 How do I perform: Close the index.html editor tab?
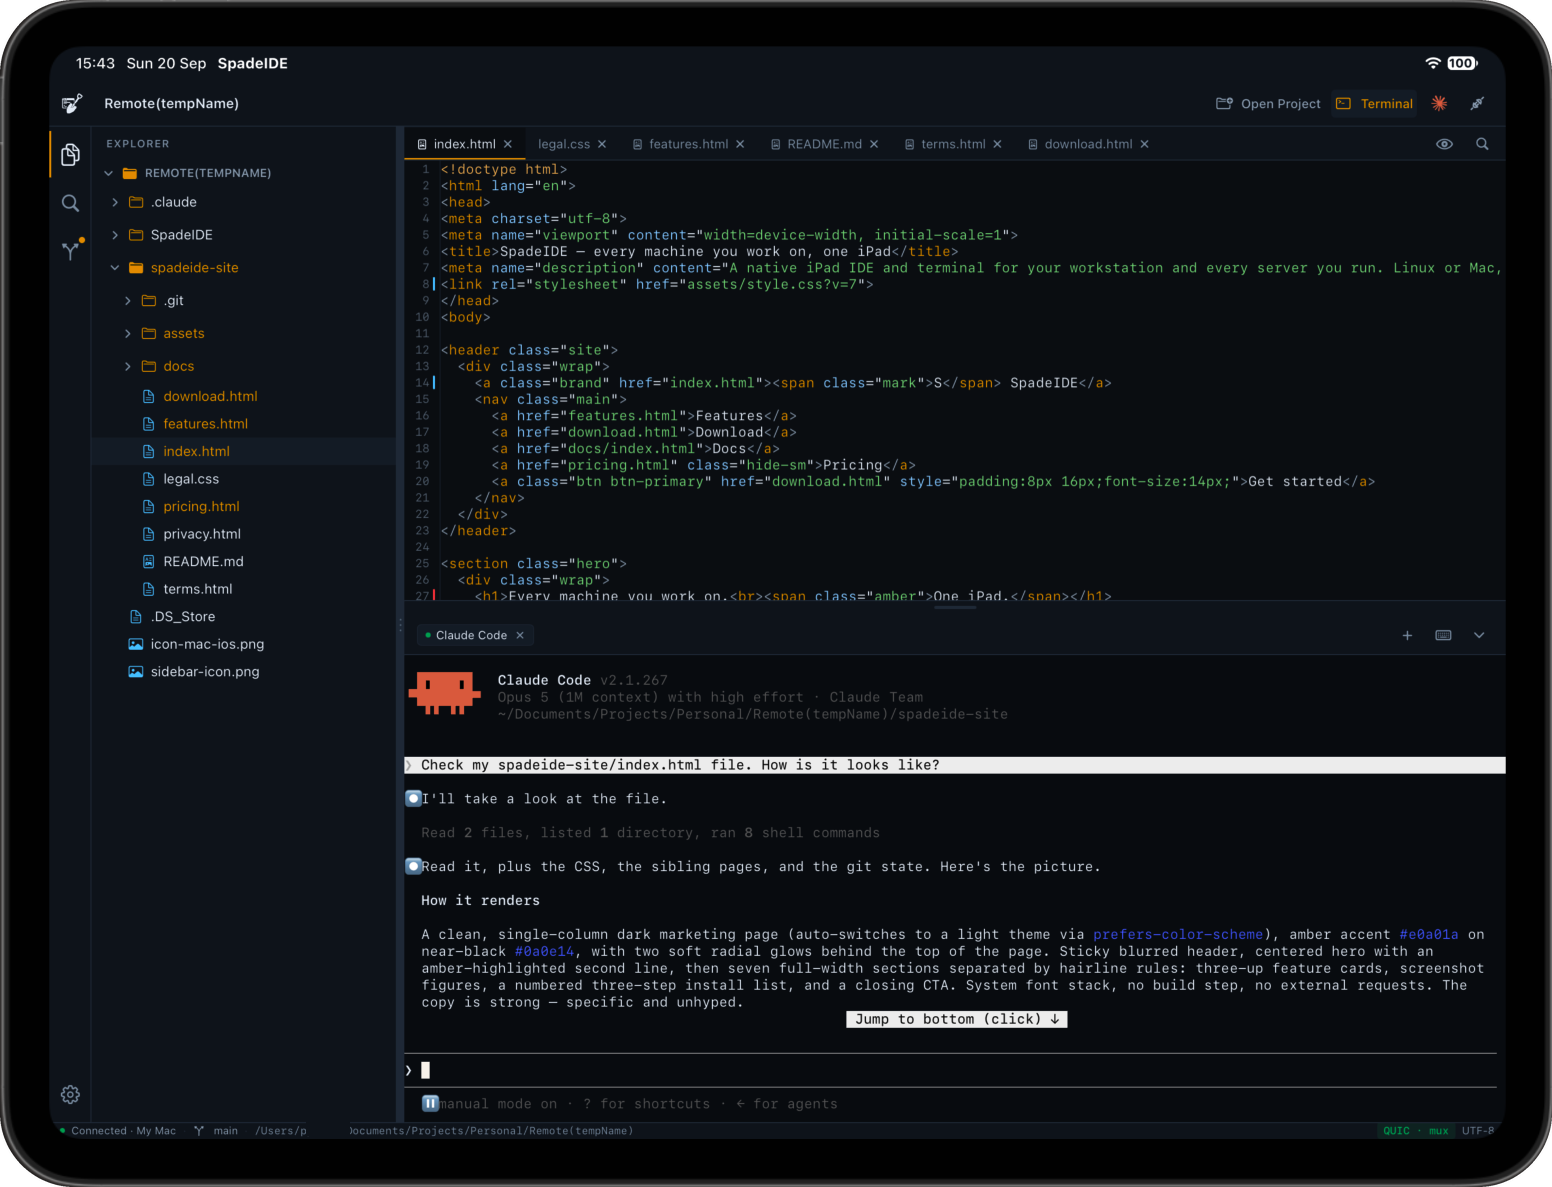point(508,144)
